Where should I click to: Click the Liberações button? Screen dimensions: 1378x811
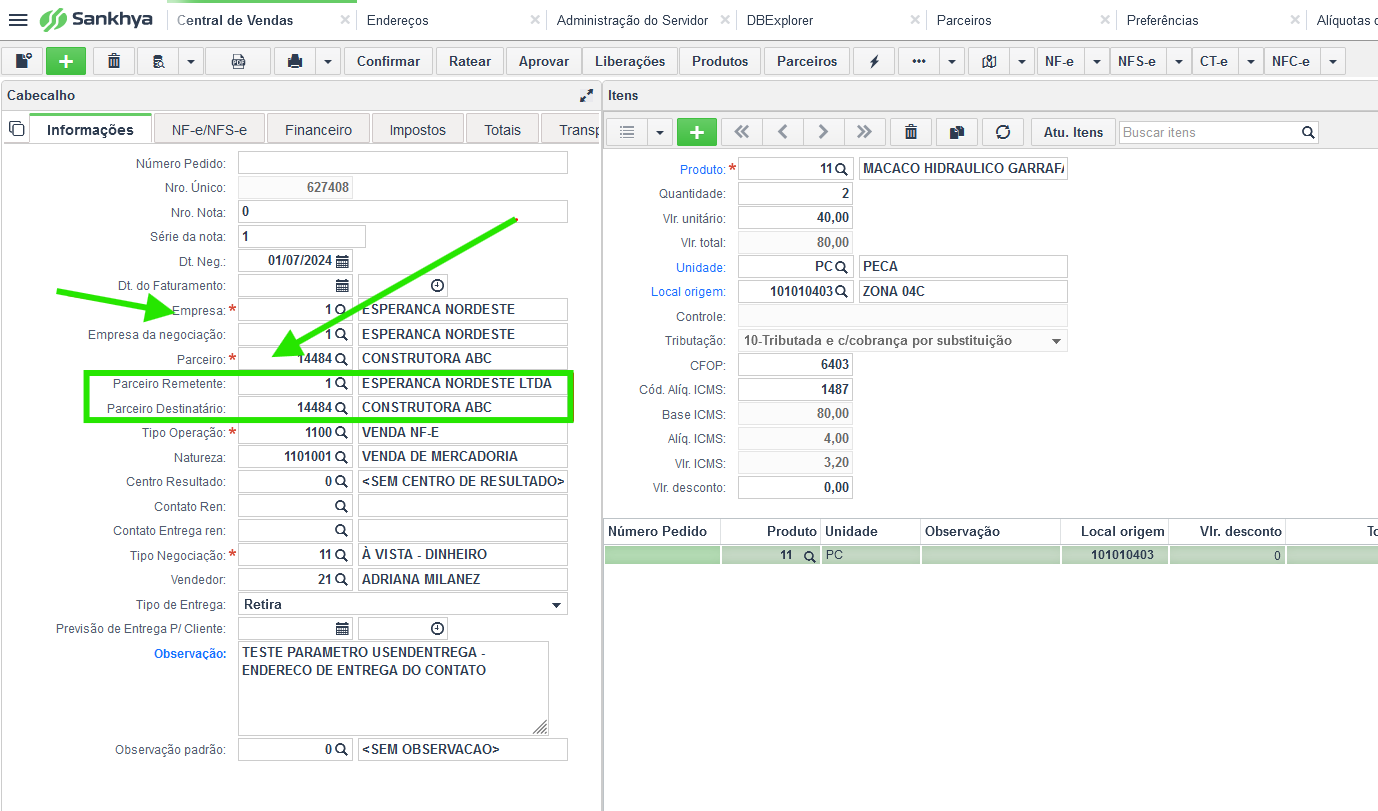tap(630, 61)
